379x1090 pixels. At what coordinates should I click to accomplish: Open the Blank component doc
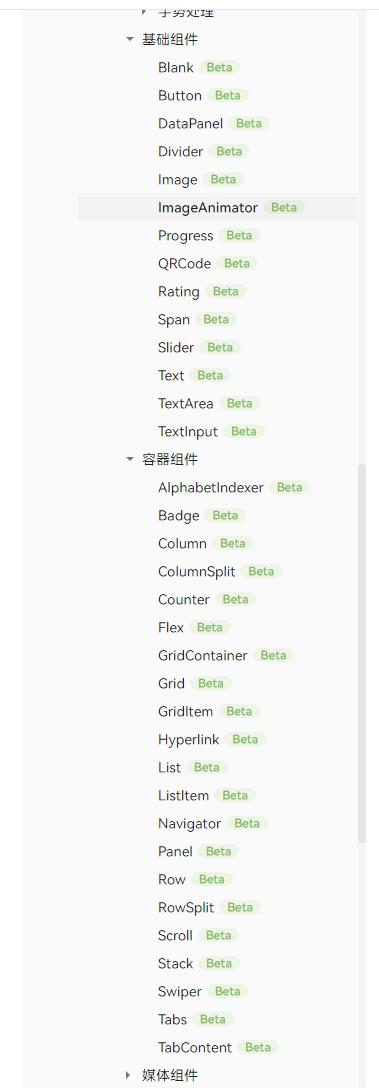(176, 67)
